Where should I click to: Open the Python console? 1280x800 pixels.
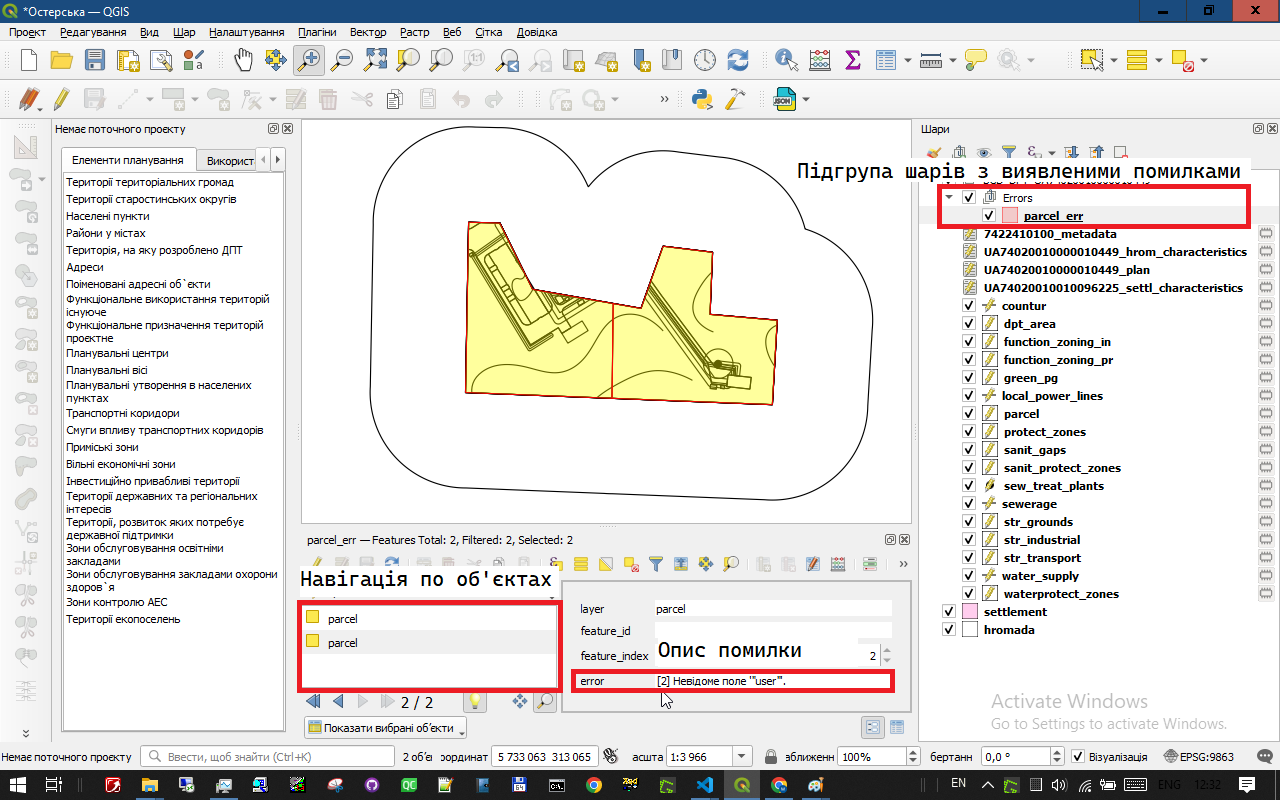pos(702,99)
